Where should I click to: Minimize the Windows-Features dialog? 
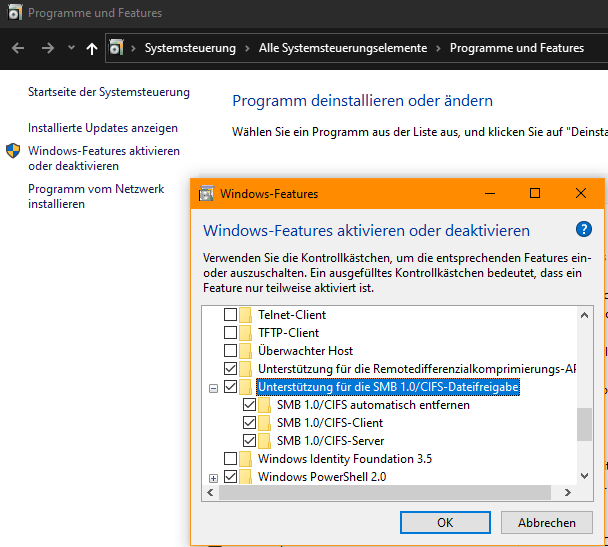(x=490, y=193)
